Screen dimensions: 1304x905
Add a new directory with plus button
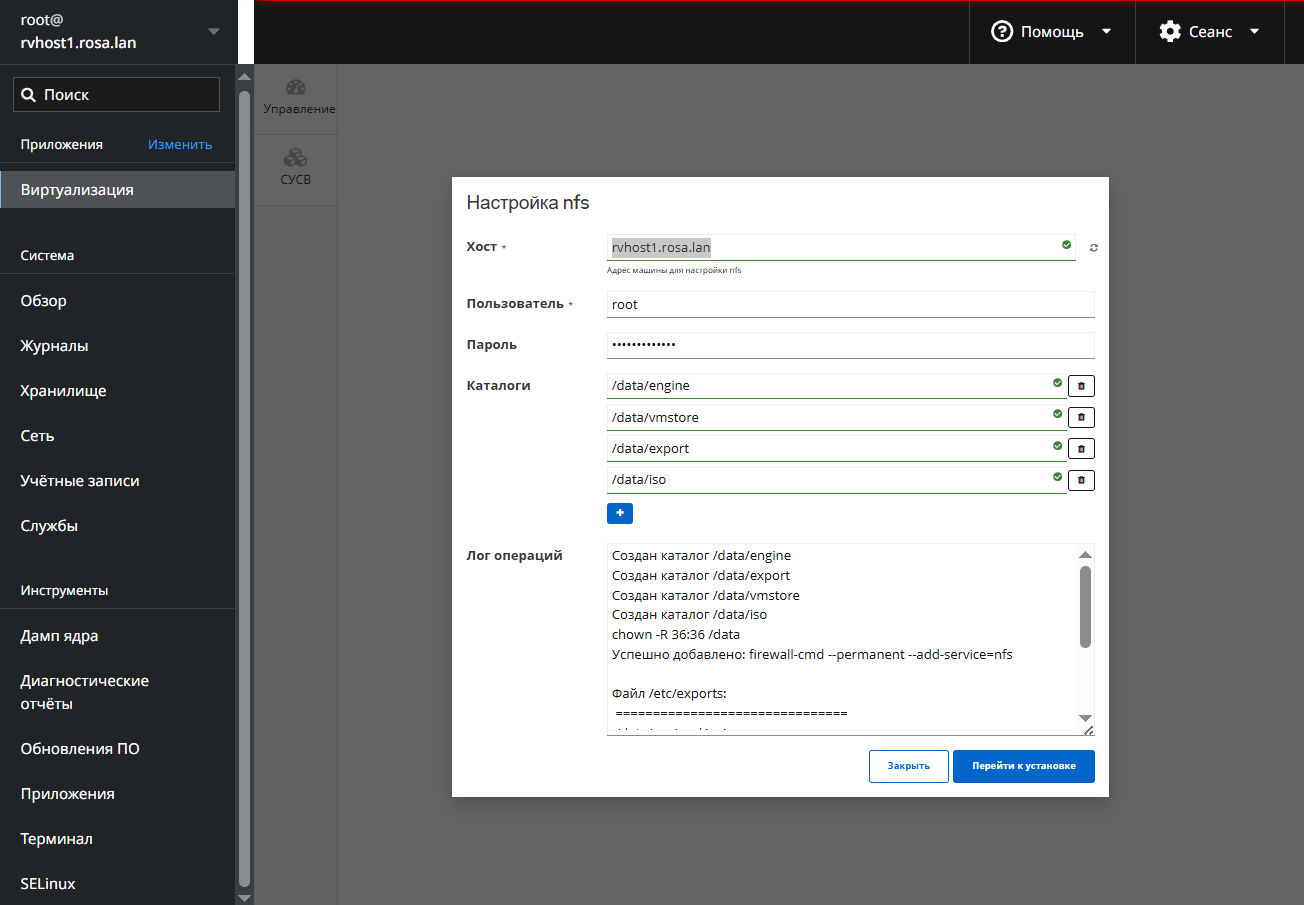pos(619,513)
